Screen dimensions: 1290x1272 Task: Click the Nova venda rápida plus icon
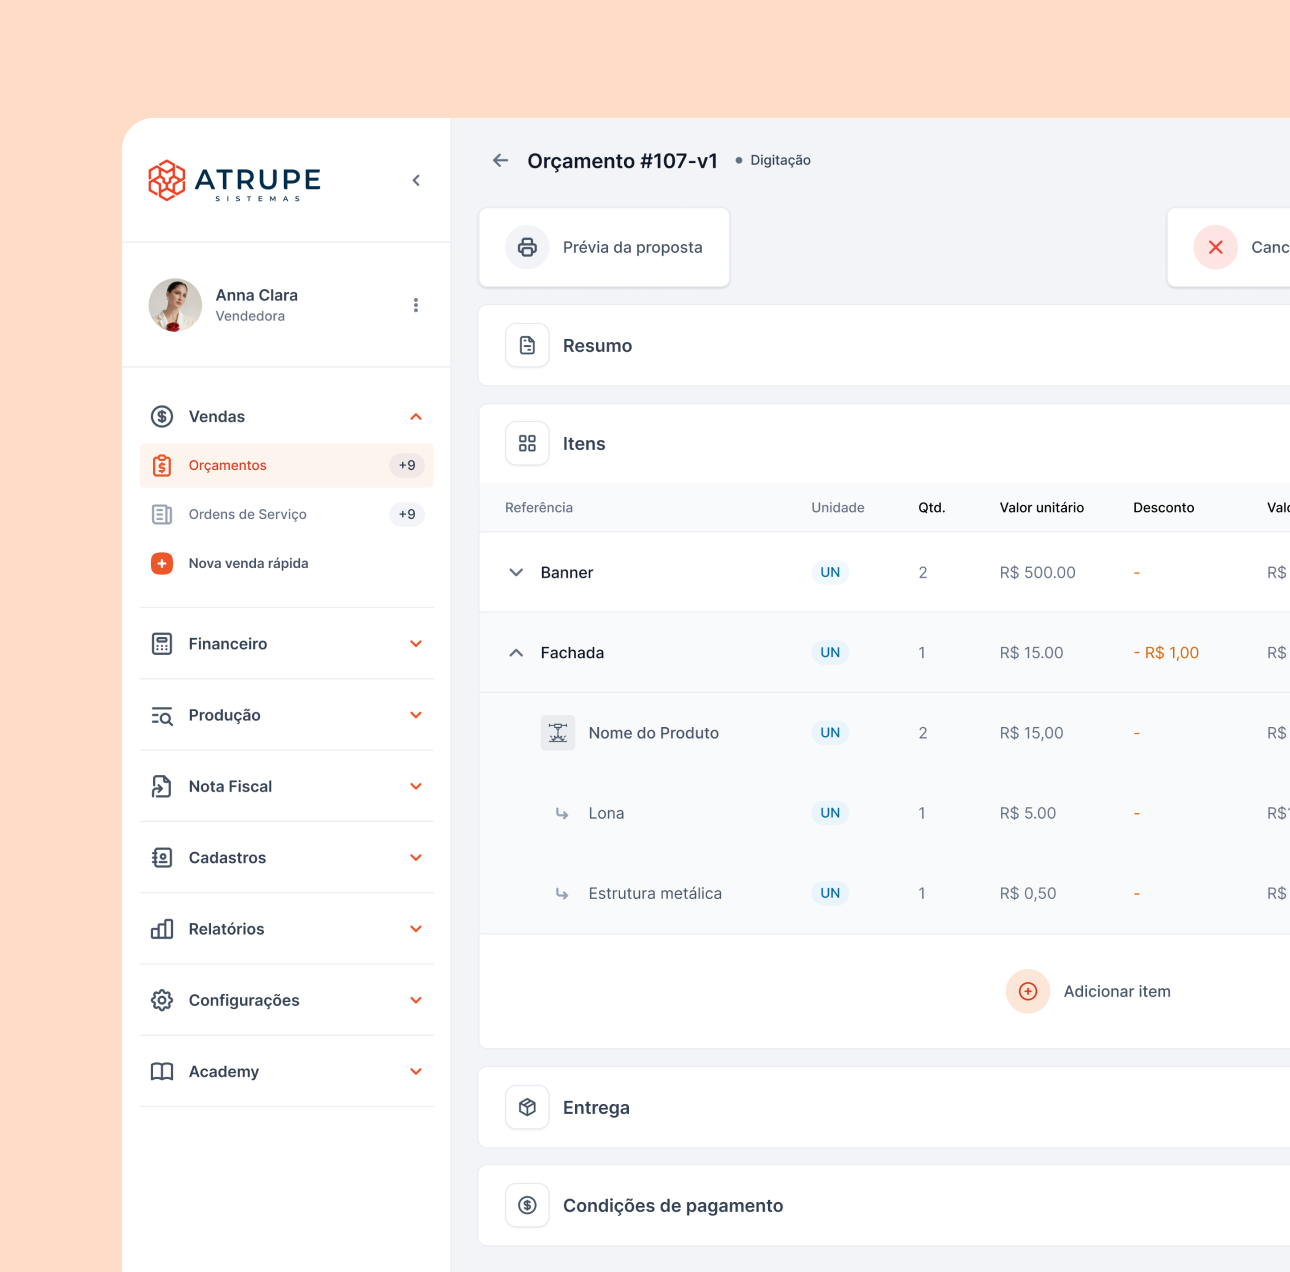point(162,563)
